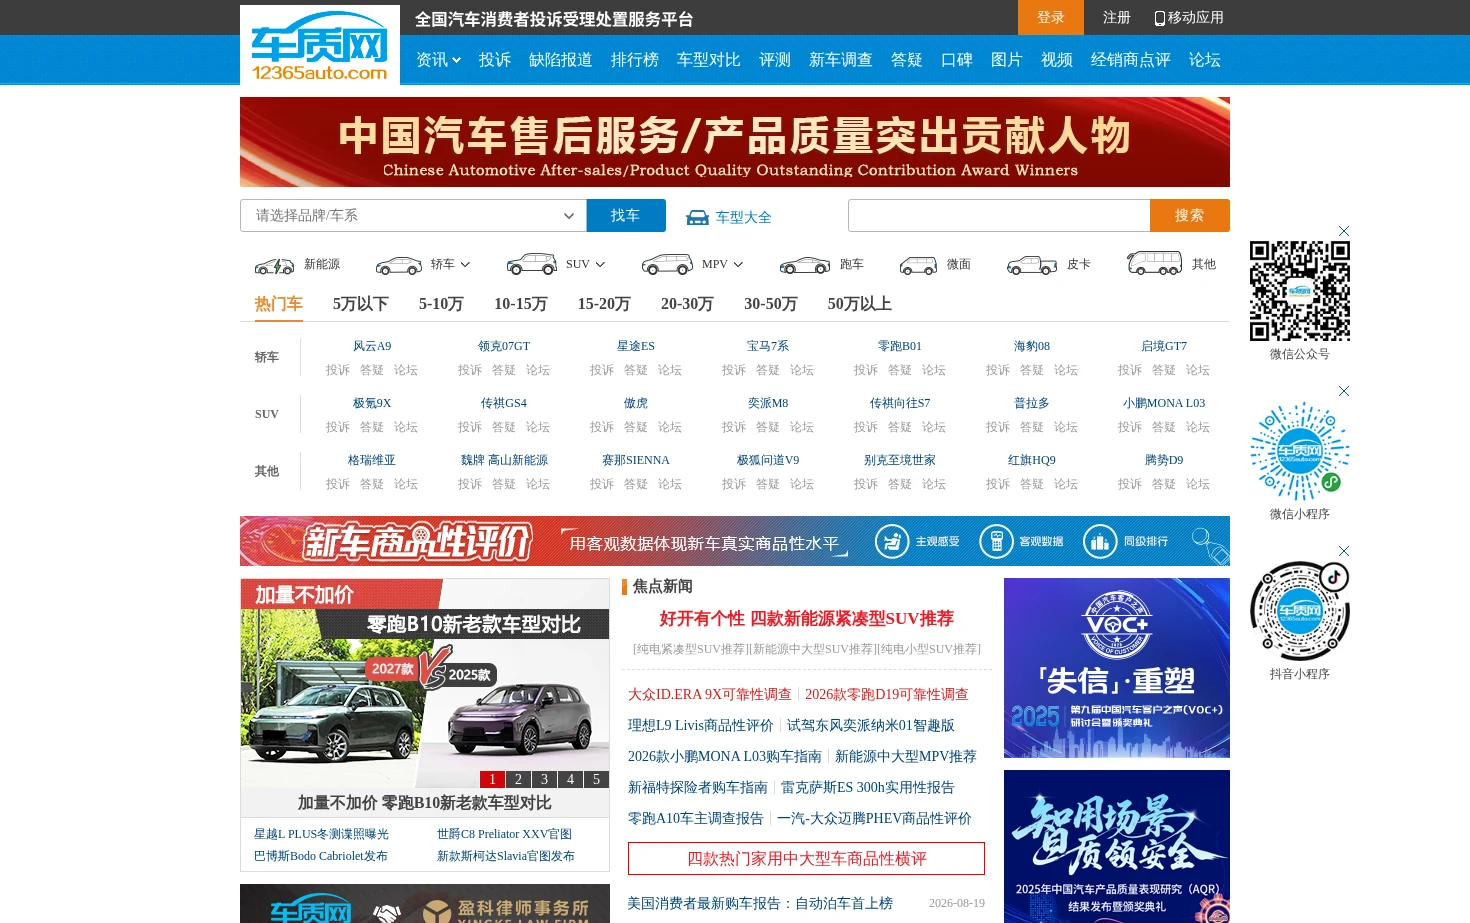Open 大众ID.ERA 9X可靠性调查 news link
Image resolution: width=1470 pixels, height=923 pixels.
point(710,694)
